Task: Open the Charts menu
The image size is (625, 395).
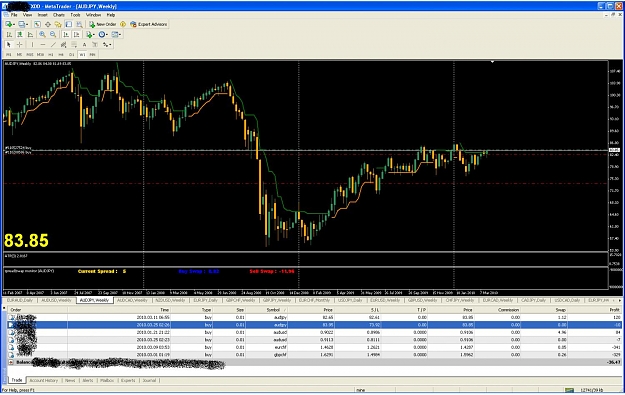Action: pos(59,15)
